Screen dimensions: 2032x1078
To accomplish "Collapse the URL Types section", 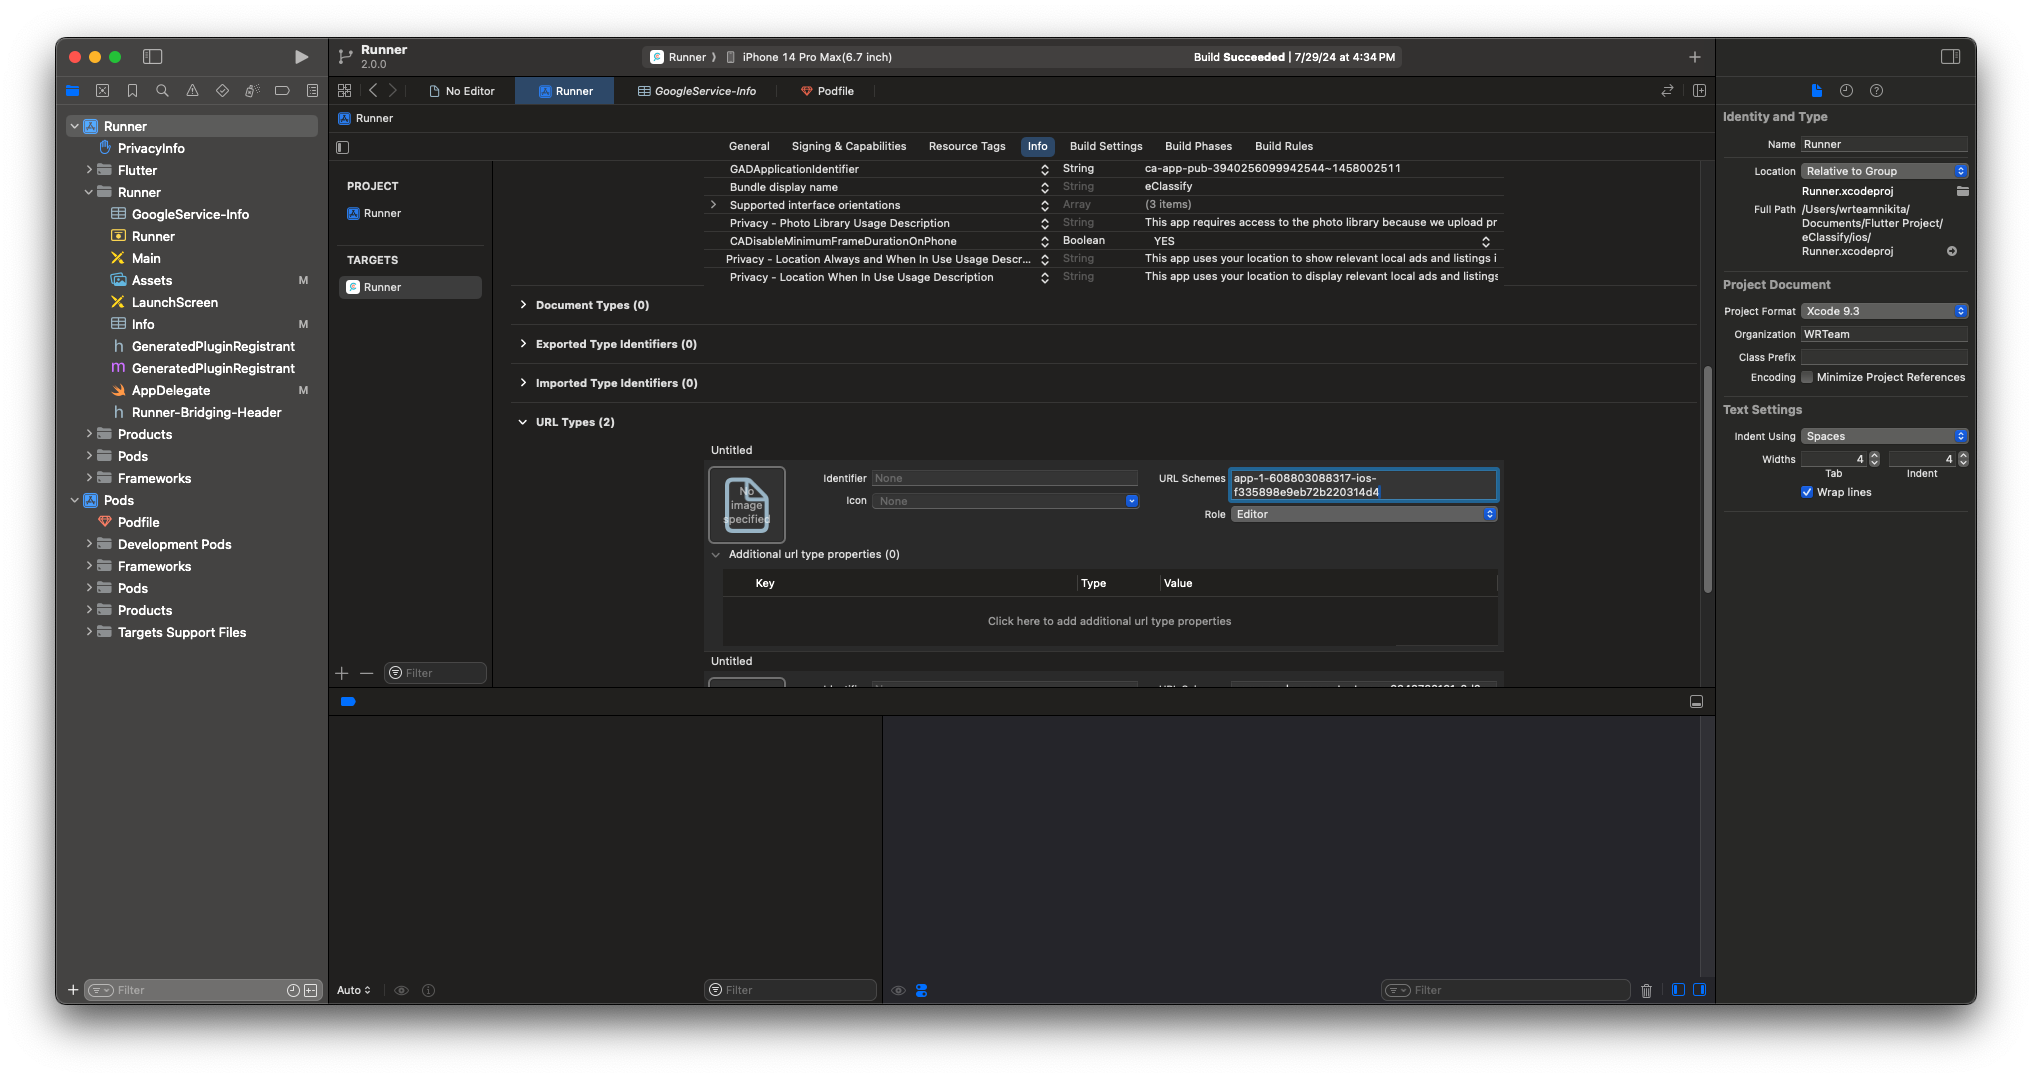I will (523, 422).
